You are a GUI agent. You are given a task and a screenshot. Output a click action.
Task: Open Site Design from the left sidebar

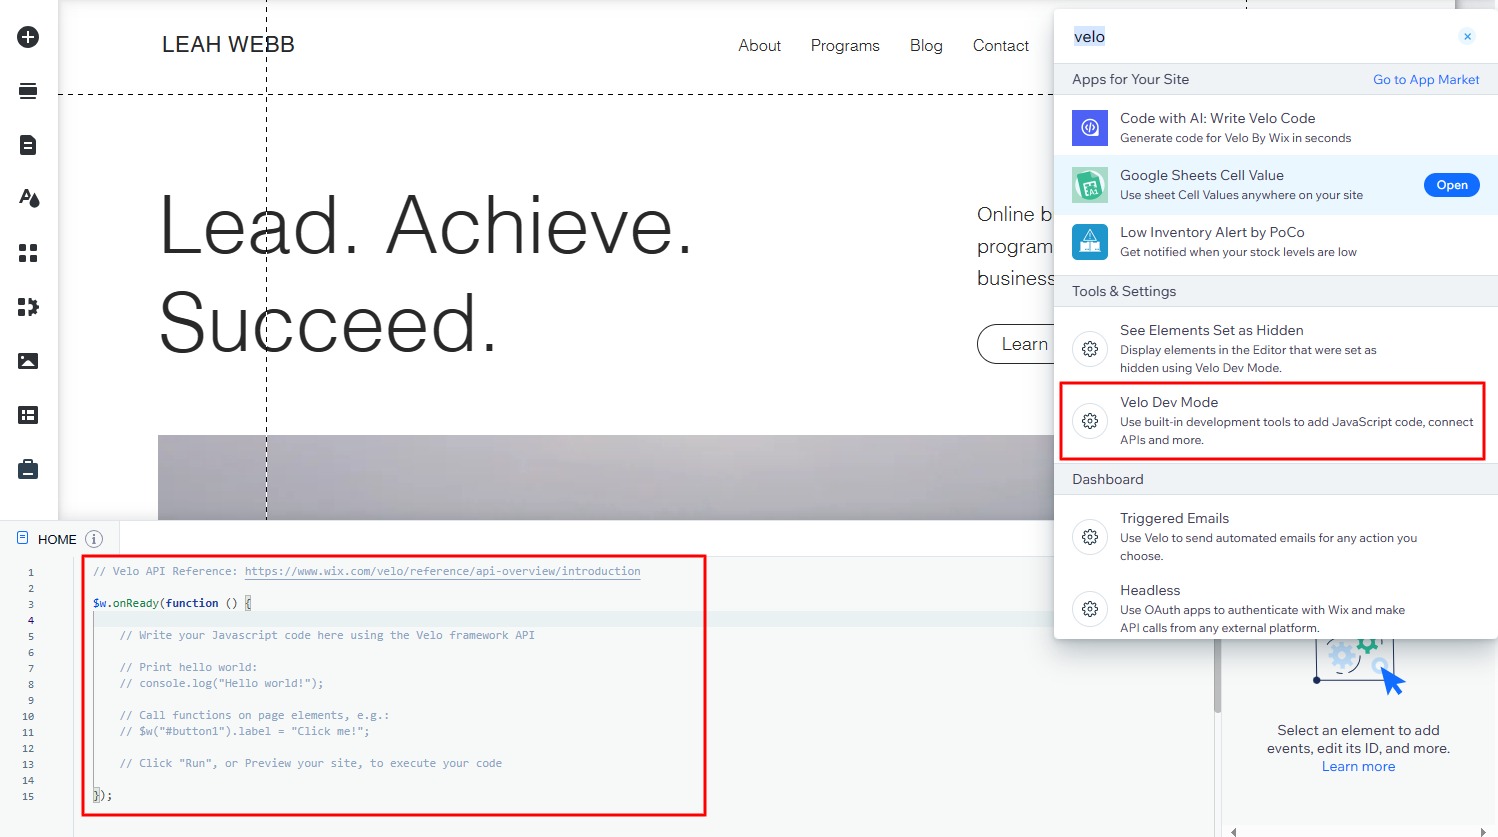[28, 199]
